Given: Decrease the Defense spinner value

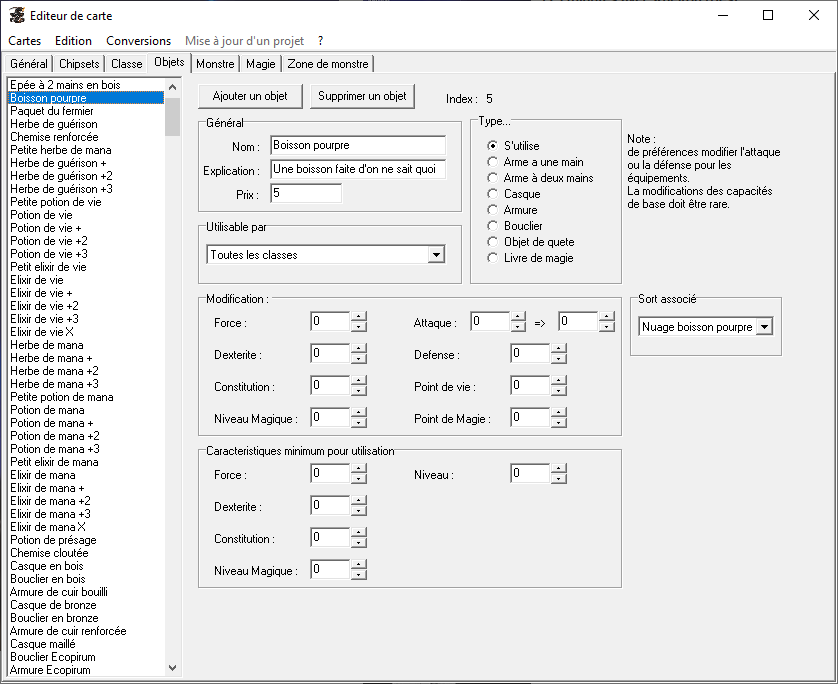Looking at the screenshot, I should tap(558, 359).
